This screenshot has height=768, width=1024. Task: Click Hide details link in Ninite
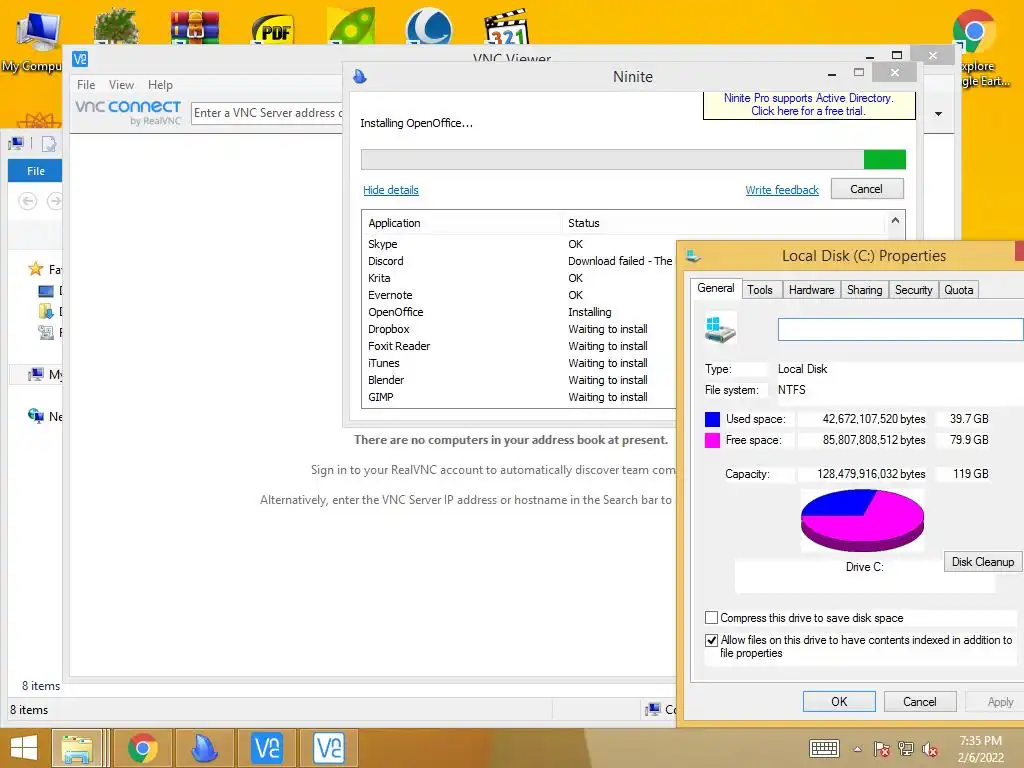(391, 190)
